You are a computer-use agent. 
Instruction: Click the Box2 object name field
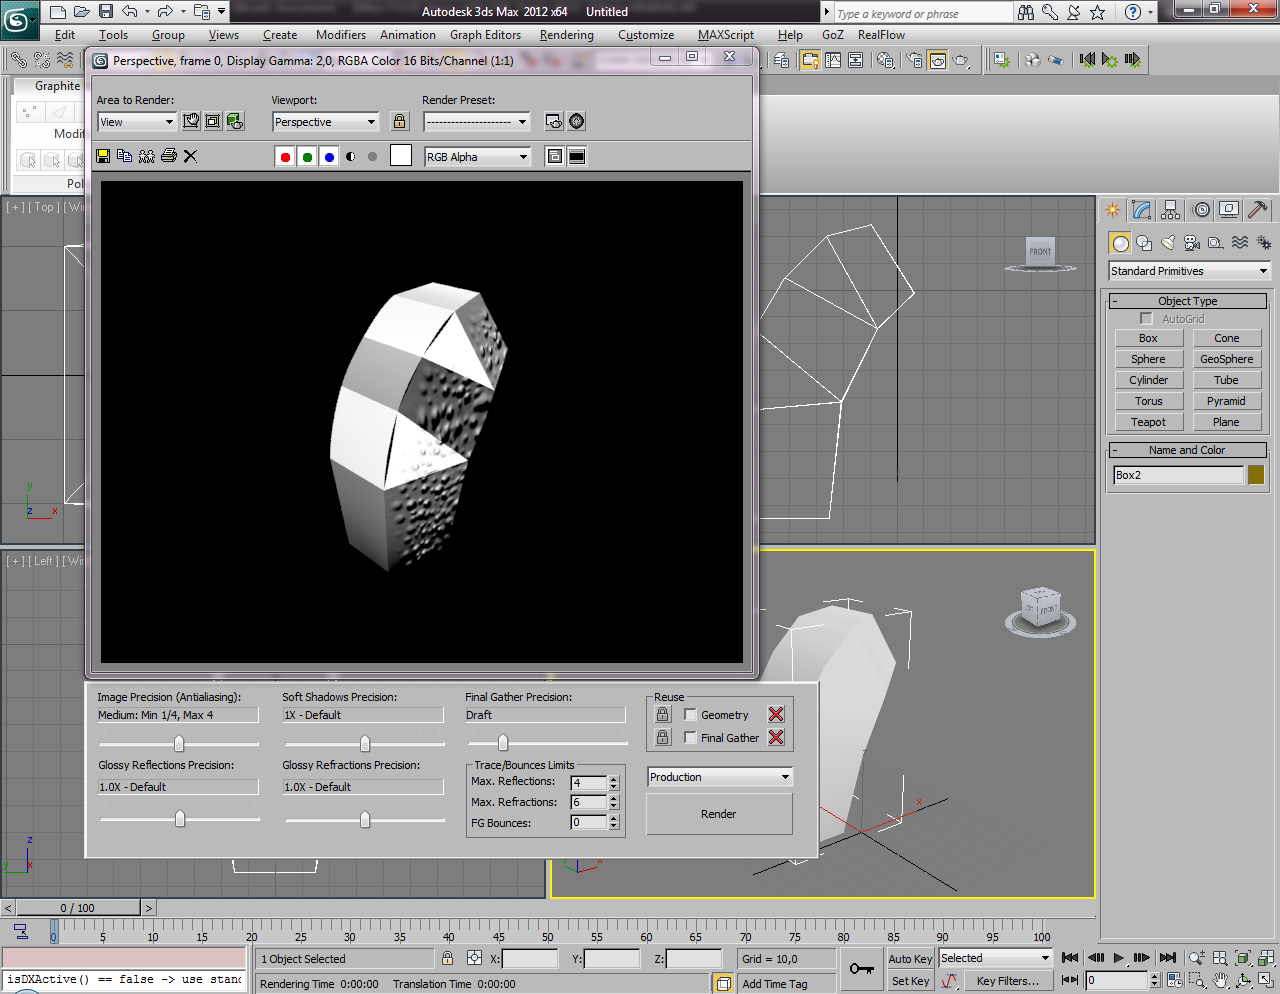click(x=1177, y=475)
